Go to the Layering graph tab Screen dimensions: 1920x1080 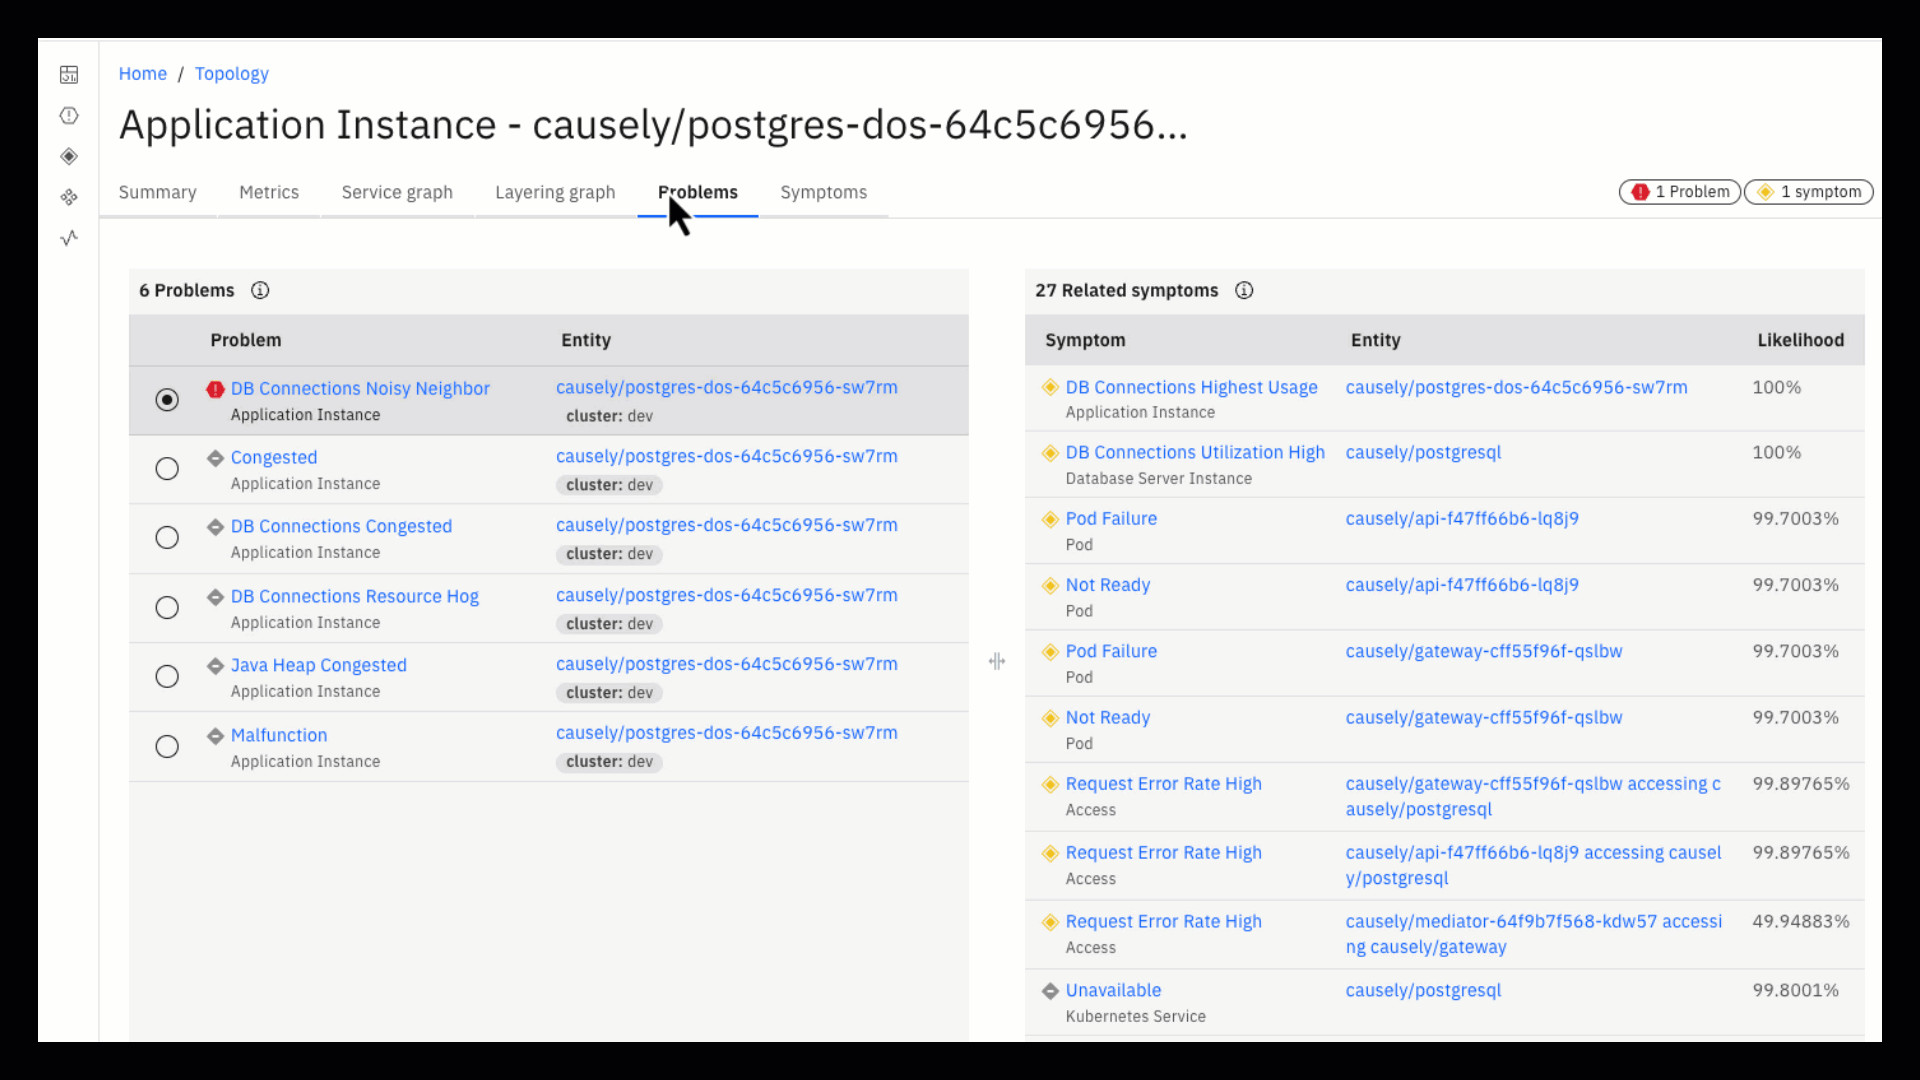point(555,192)
